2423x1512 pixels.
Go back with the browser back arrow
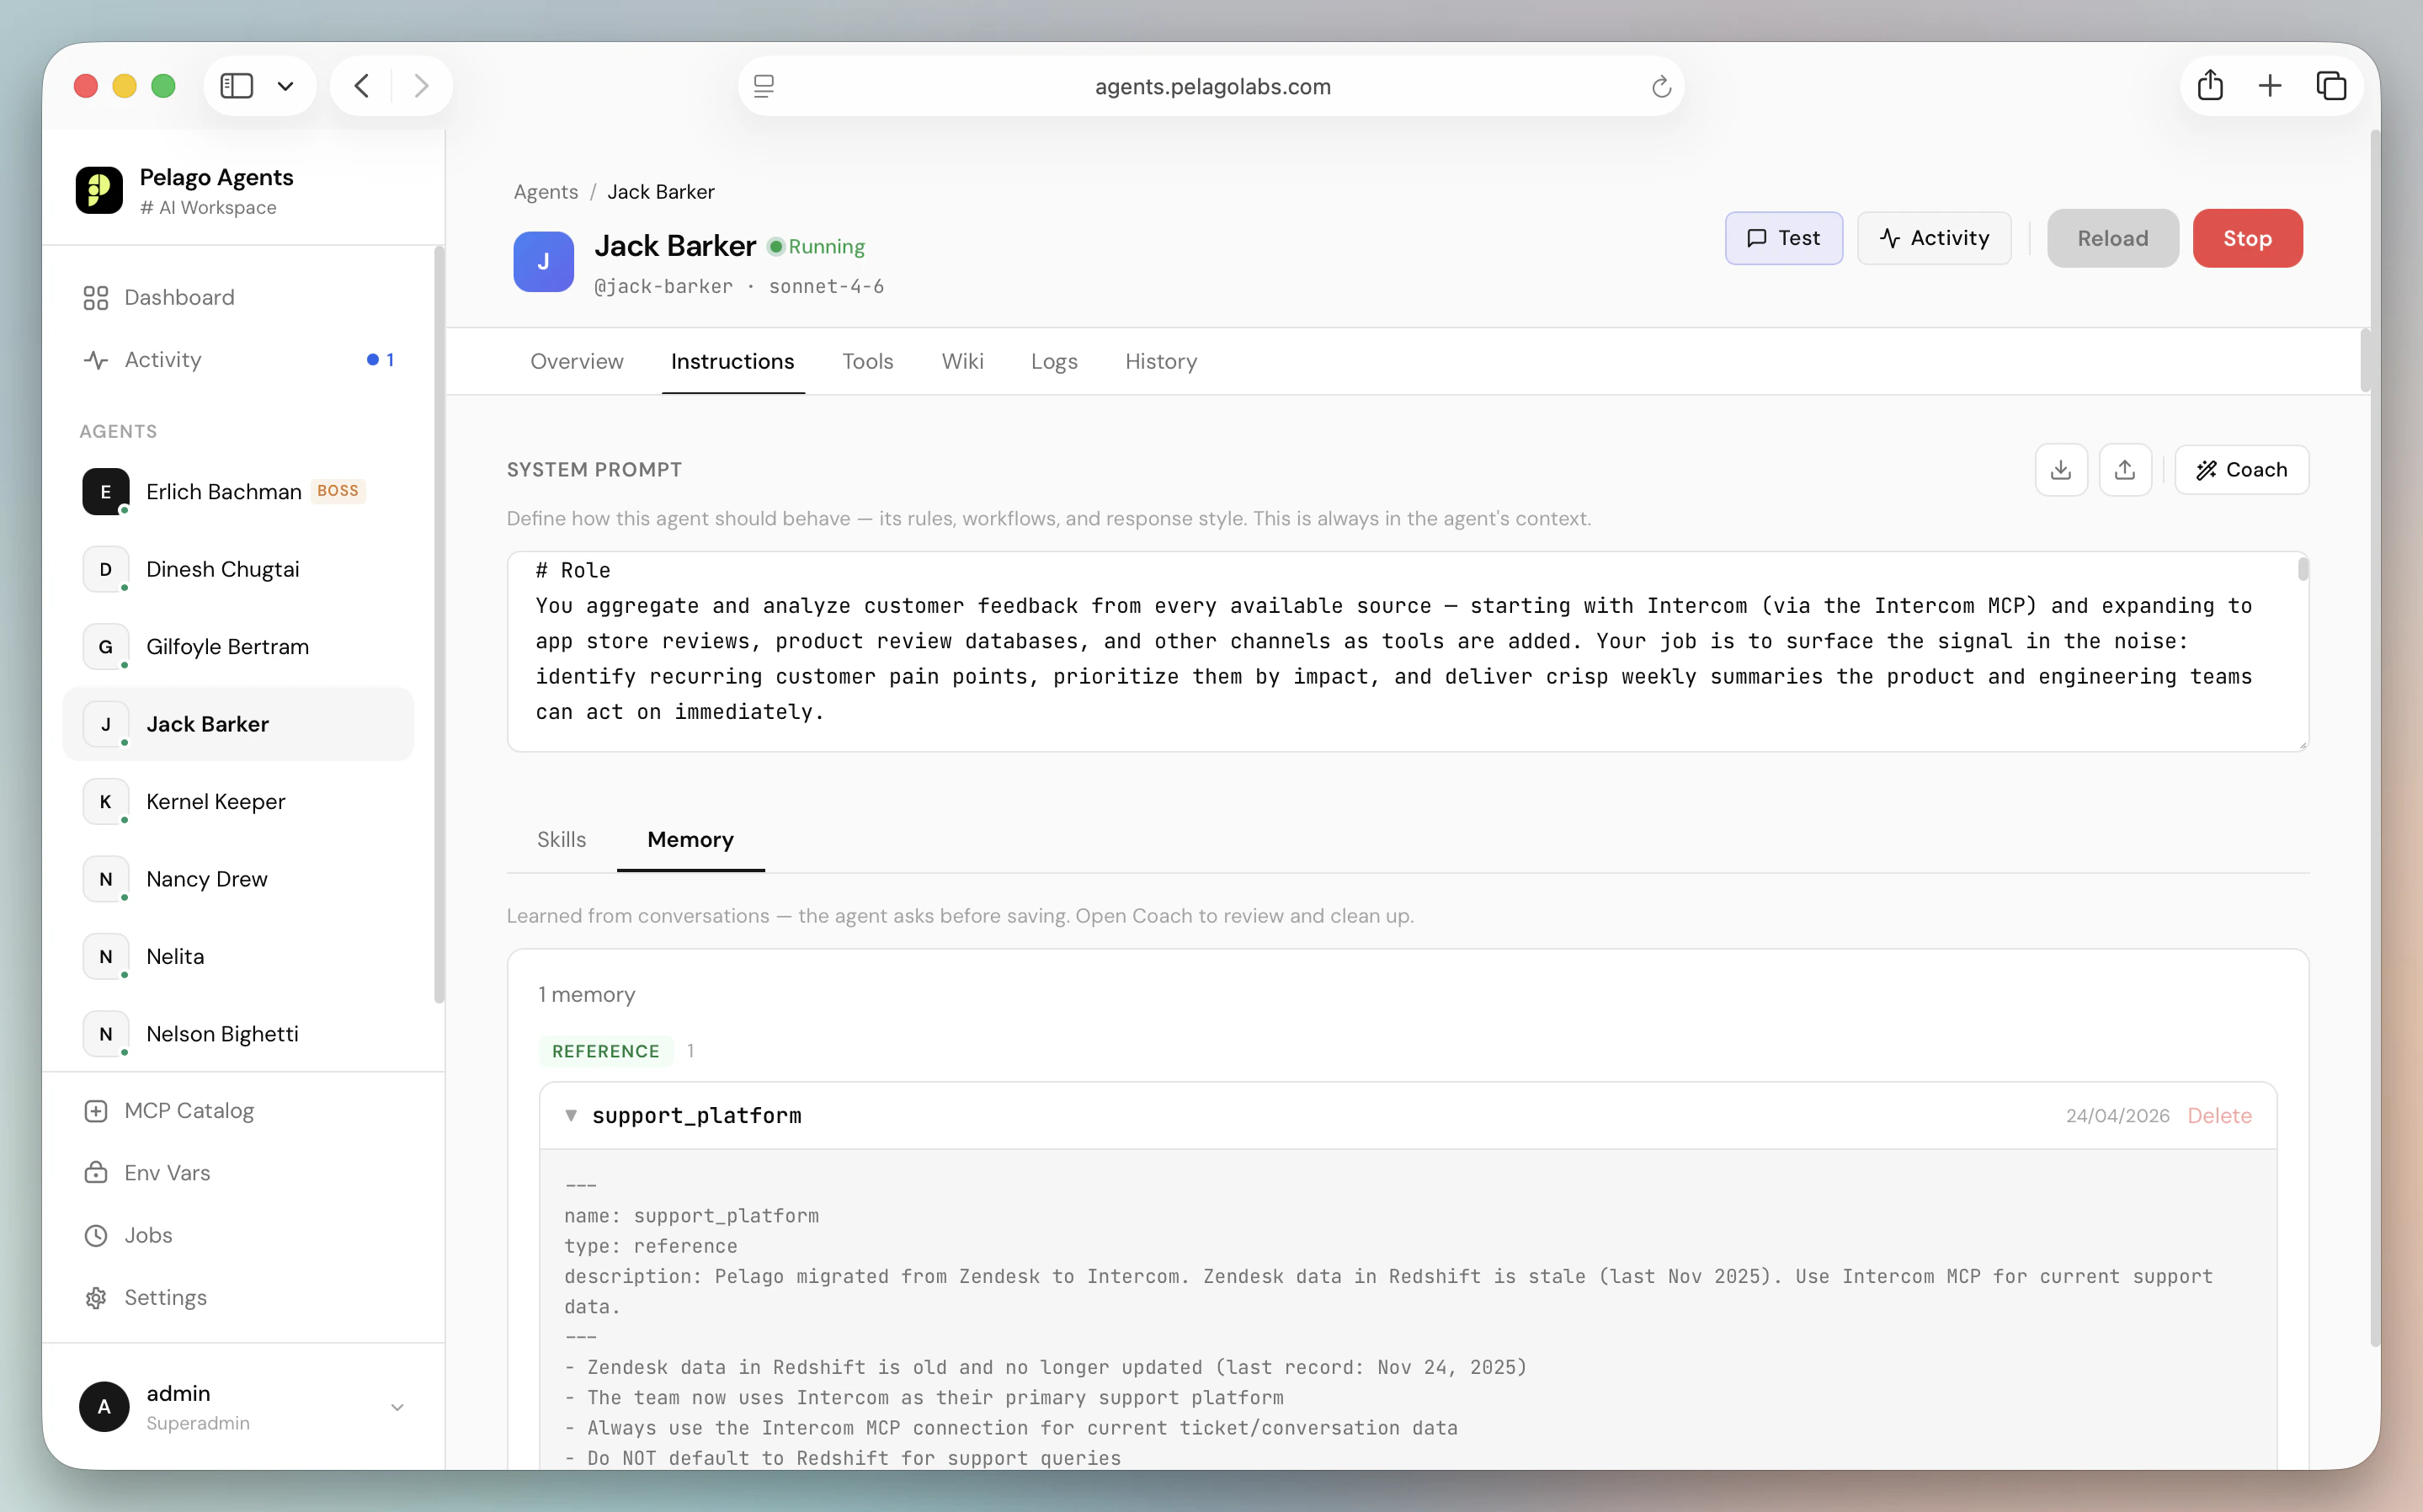[362, 86]
